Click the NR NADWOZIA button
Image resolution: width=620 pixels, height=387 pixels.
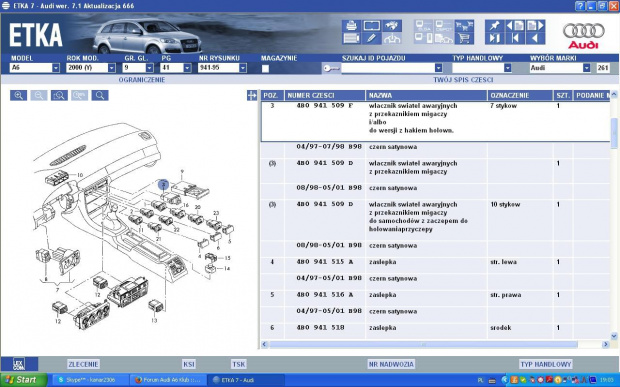(x=391, y=364)
